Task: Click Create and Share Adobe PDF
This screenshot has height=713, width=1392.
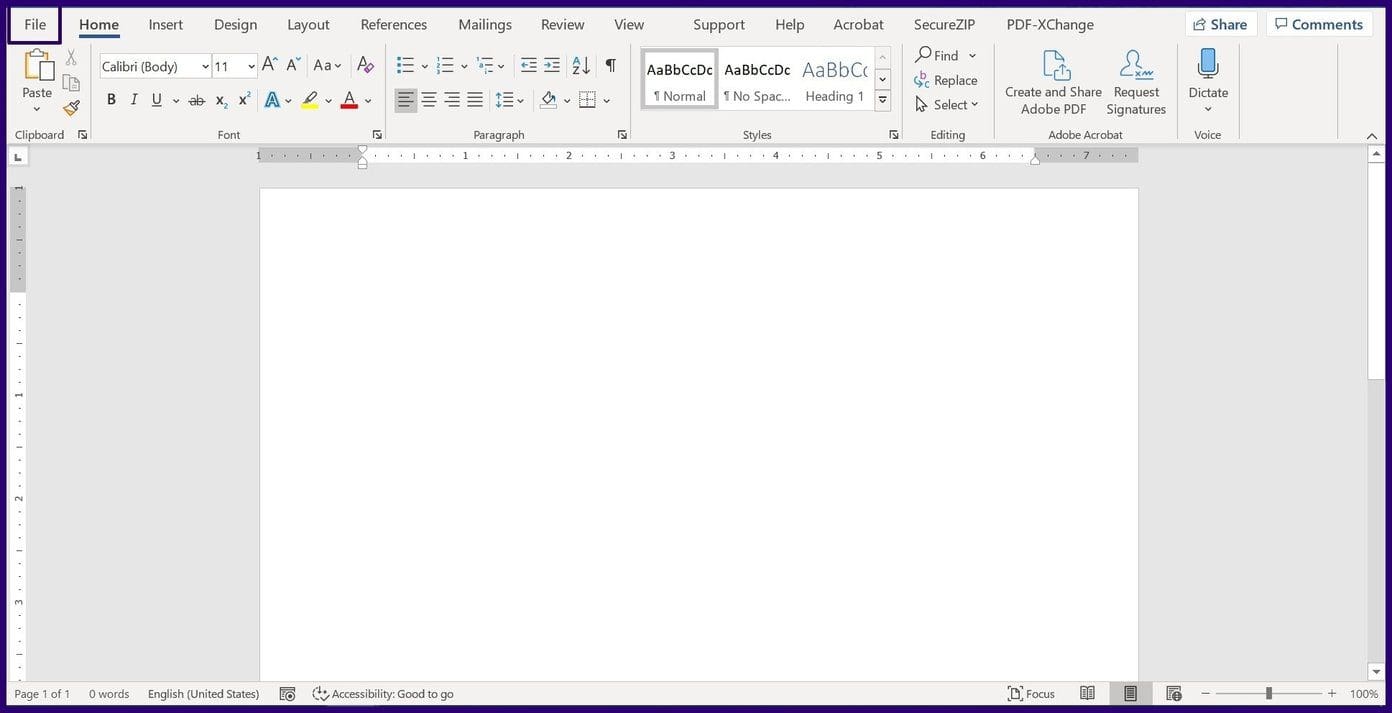Action: 1053,82
